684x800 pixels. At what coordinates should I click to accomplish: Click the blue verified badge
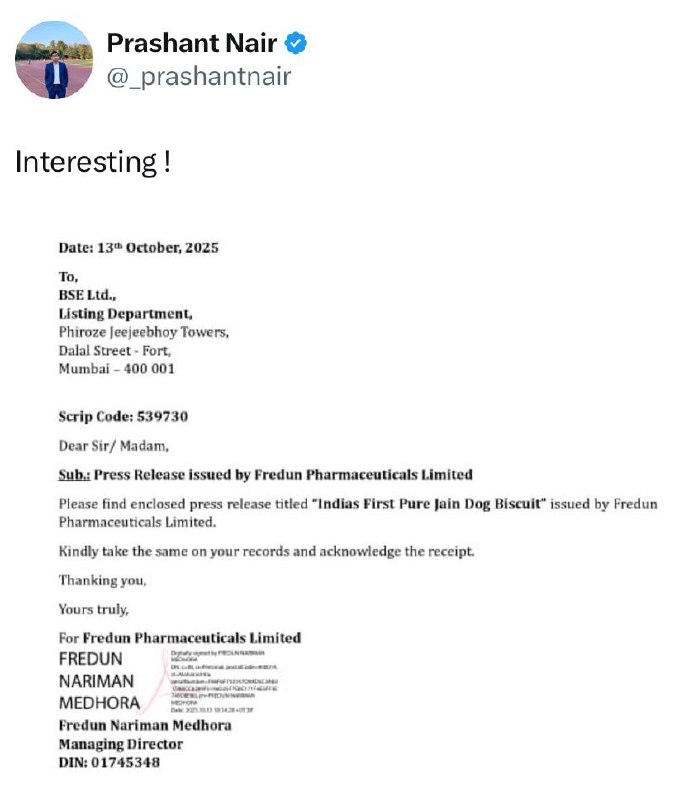point(297,43)
